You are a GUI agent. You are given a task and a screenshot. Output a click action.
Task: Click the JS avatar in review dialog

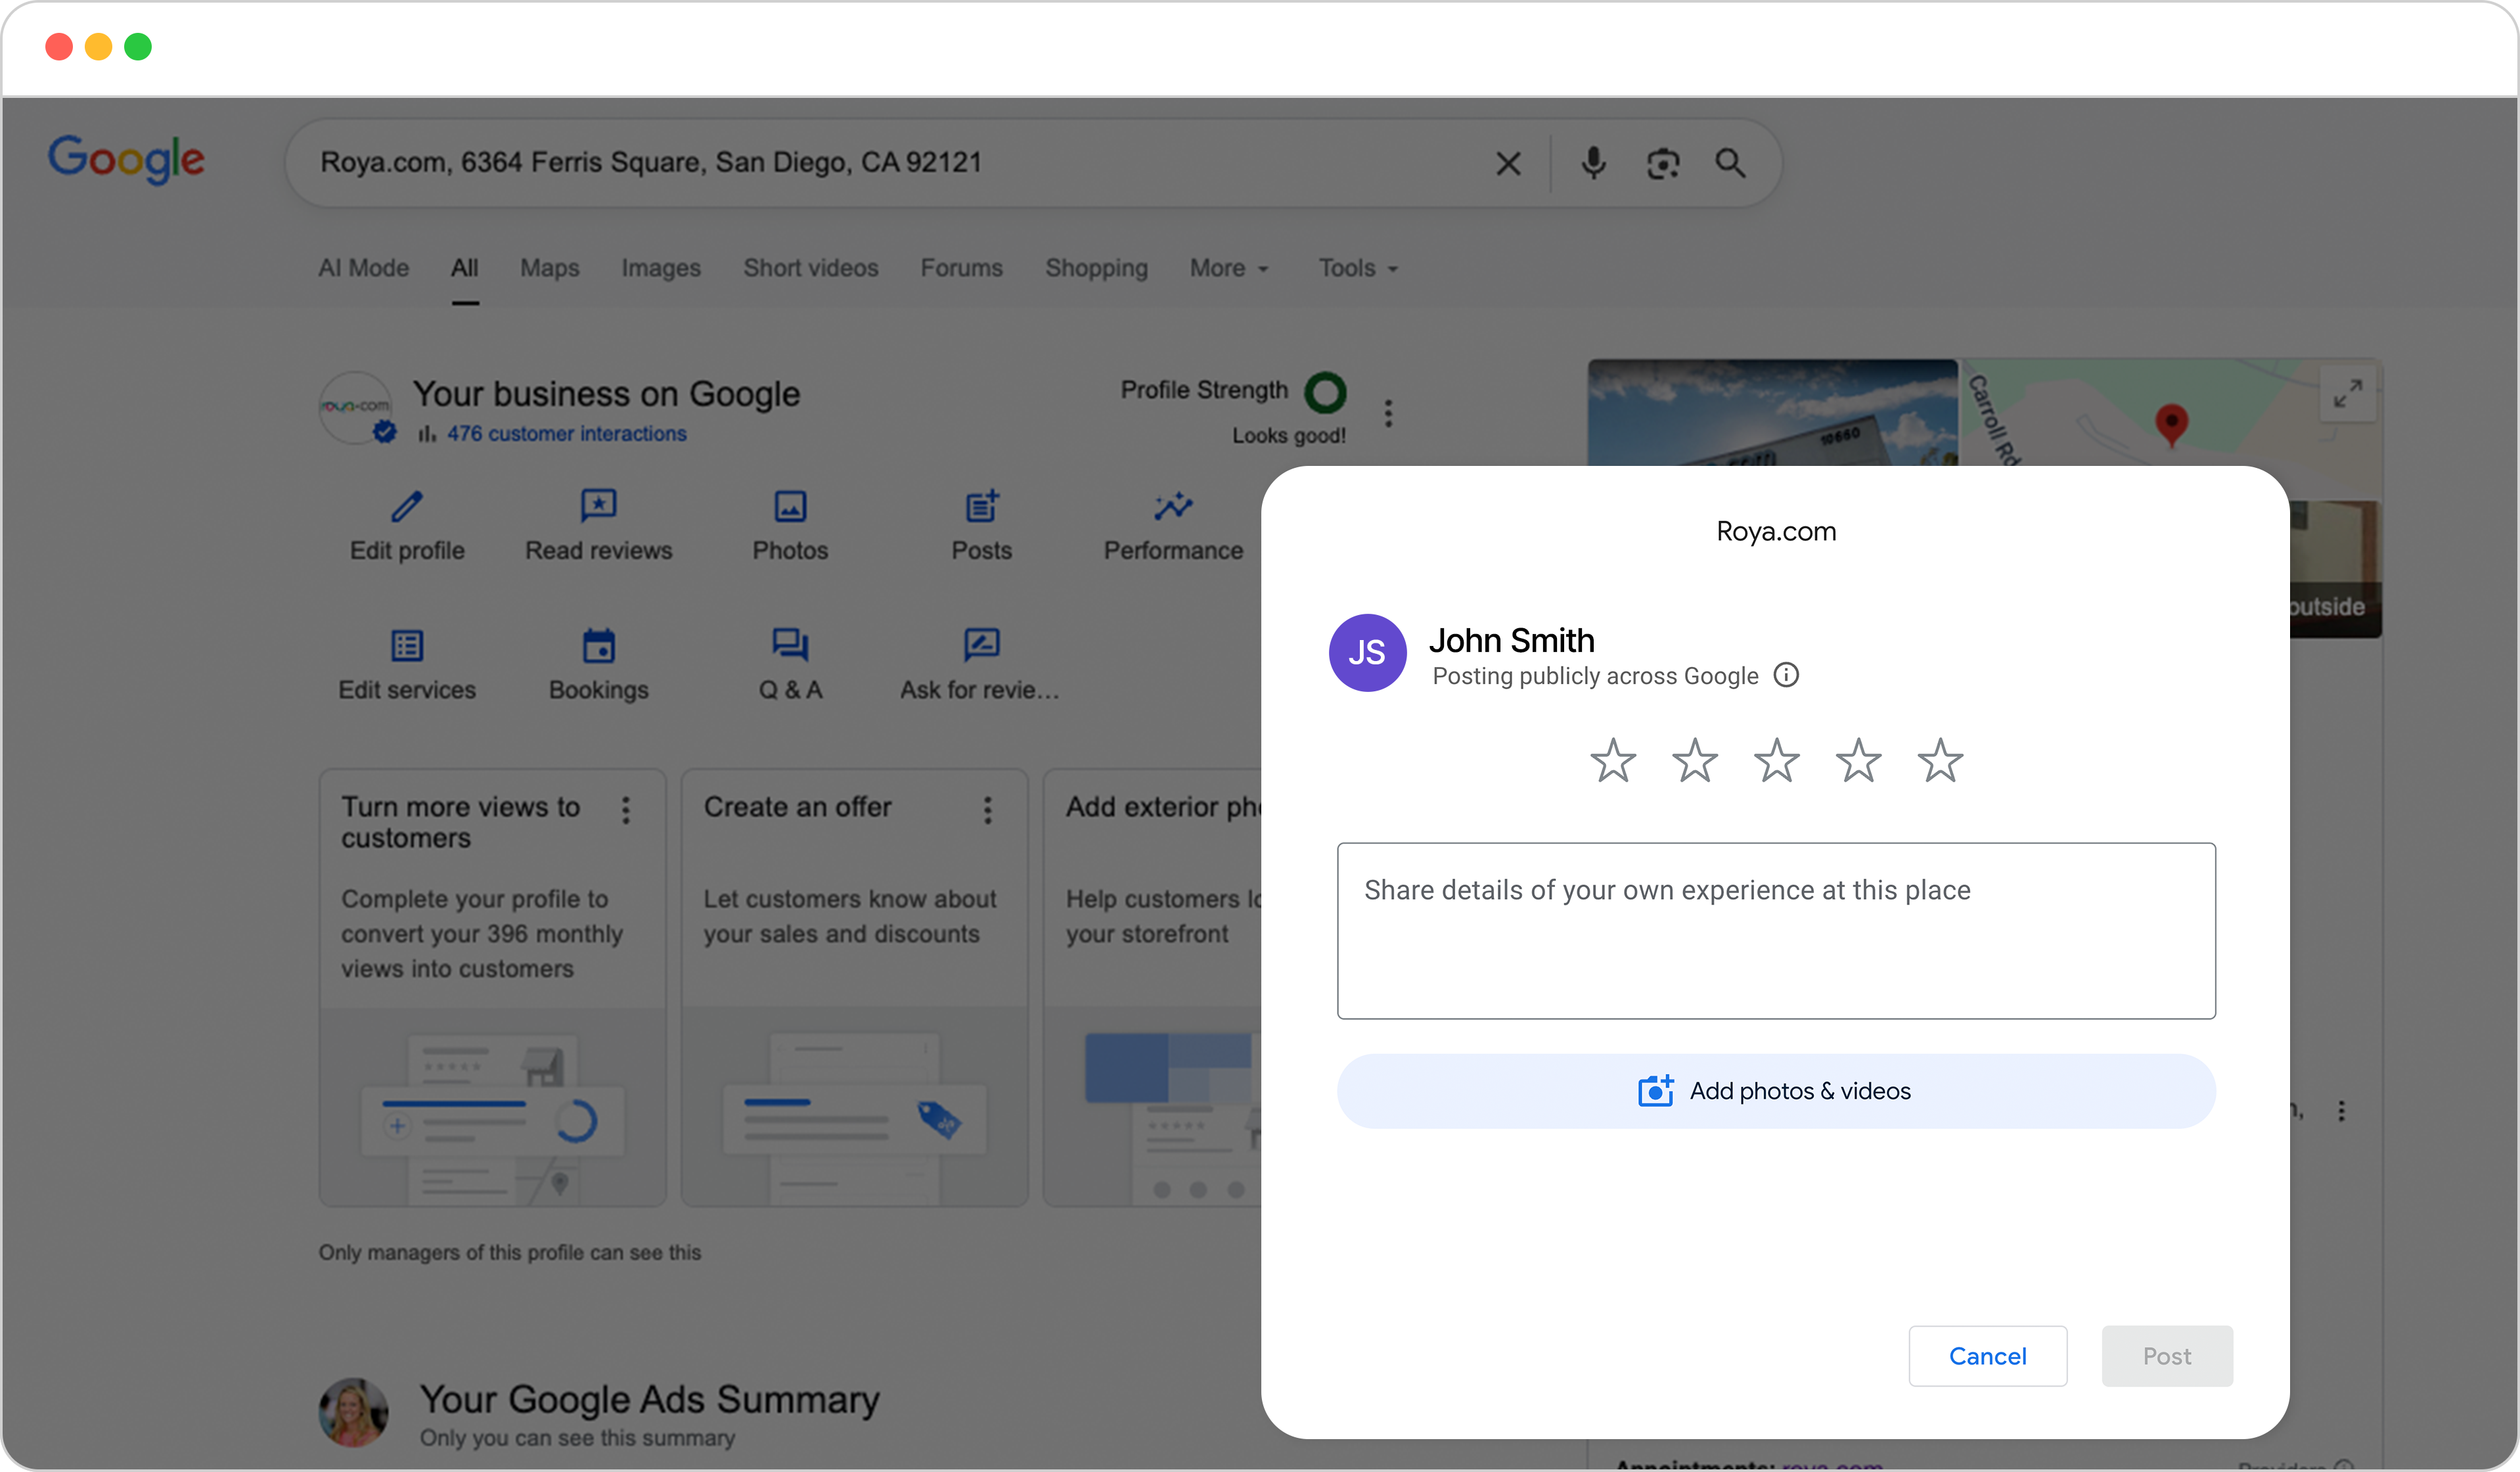pos(1367,653)
